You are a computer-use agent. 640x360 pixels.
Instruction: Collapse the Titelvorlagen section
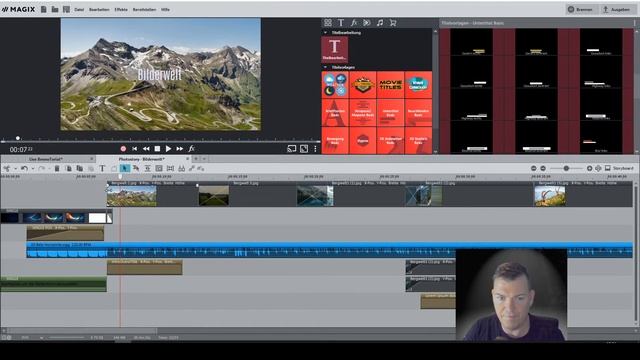325,67
